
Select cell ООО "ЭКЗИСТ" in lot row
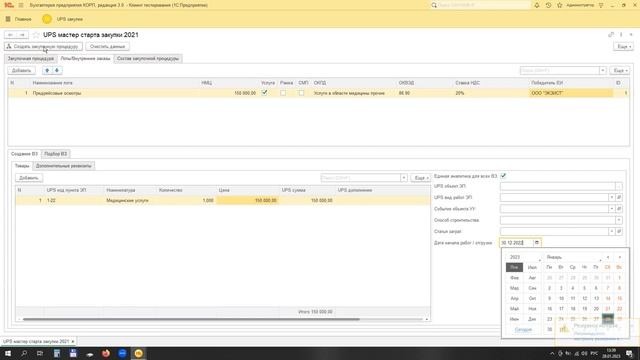(571, 93)
